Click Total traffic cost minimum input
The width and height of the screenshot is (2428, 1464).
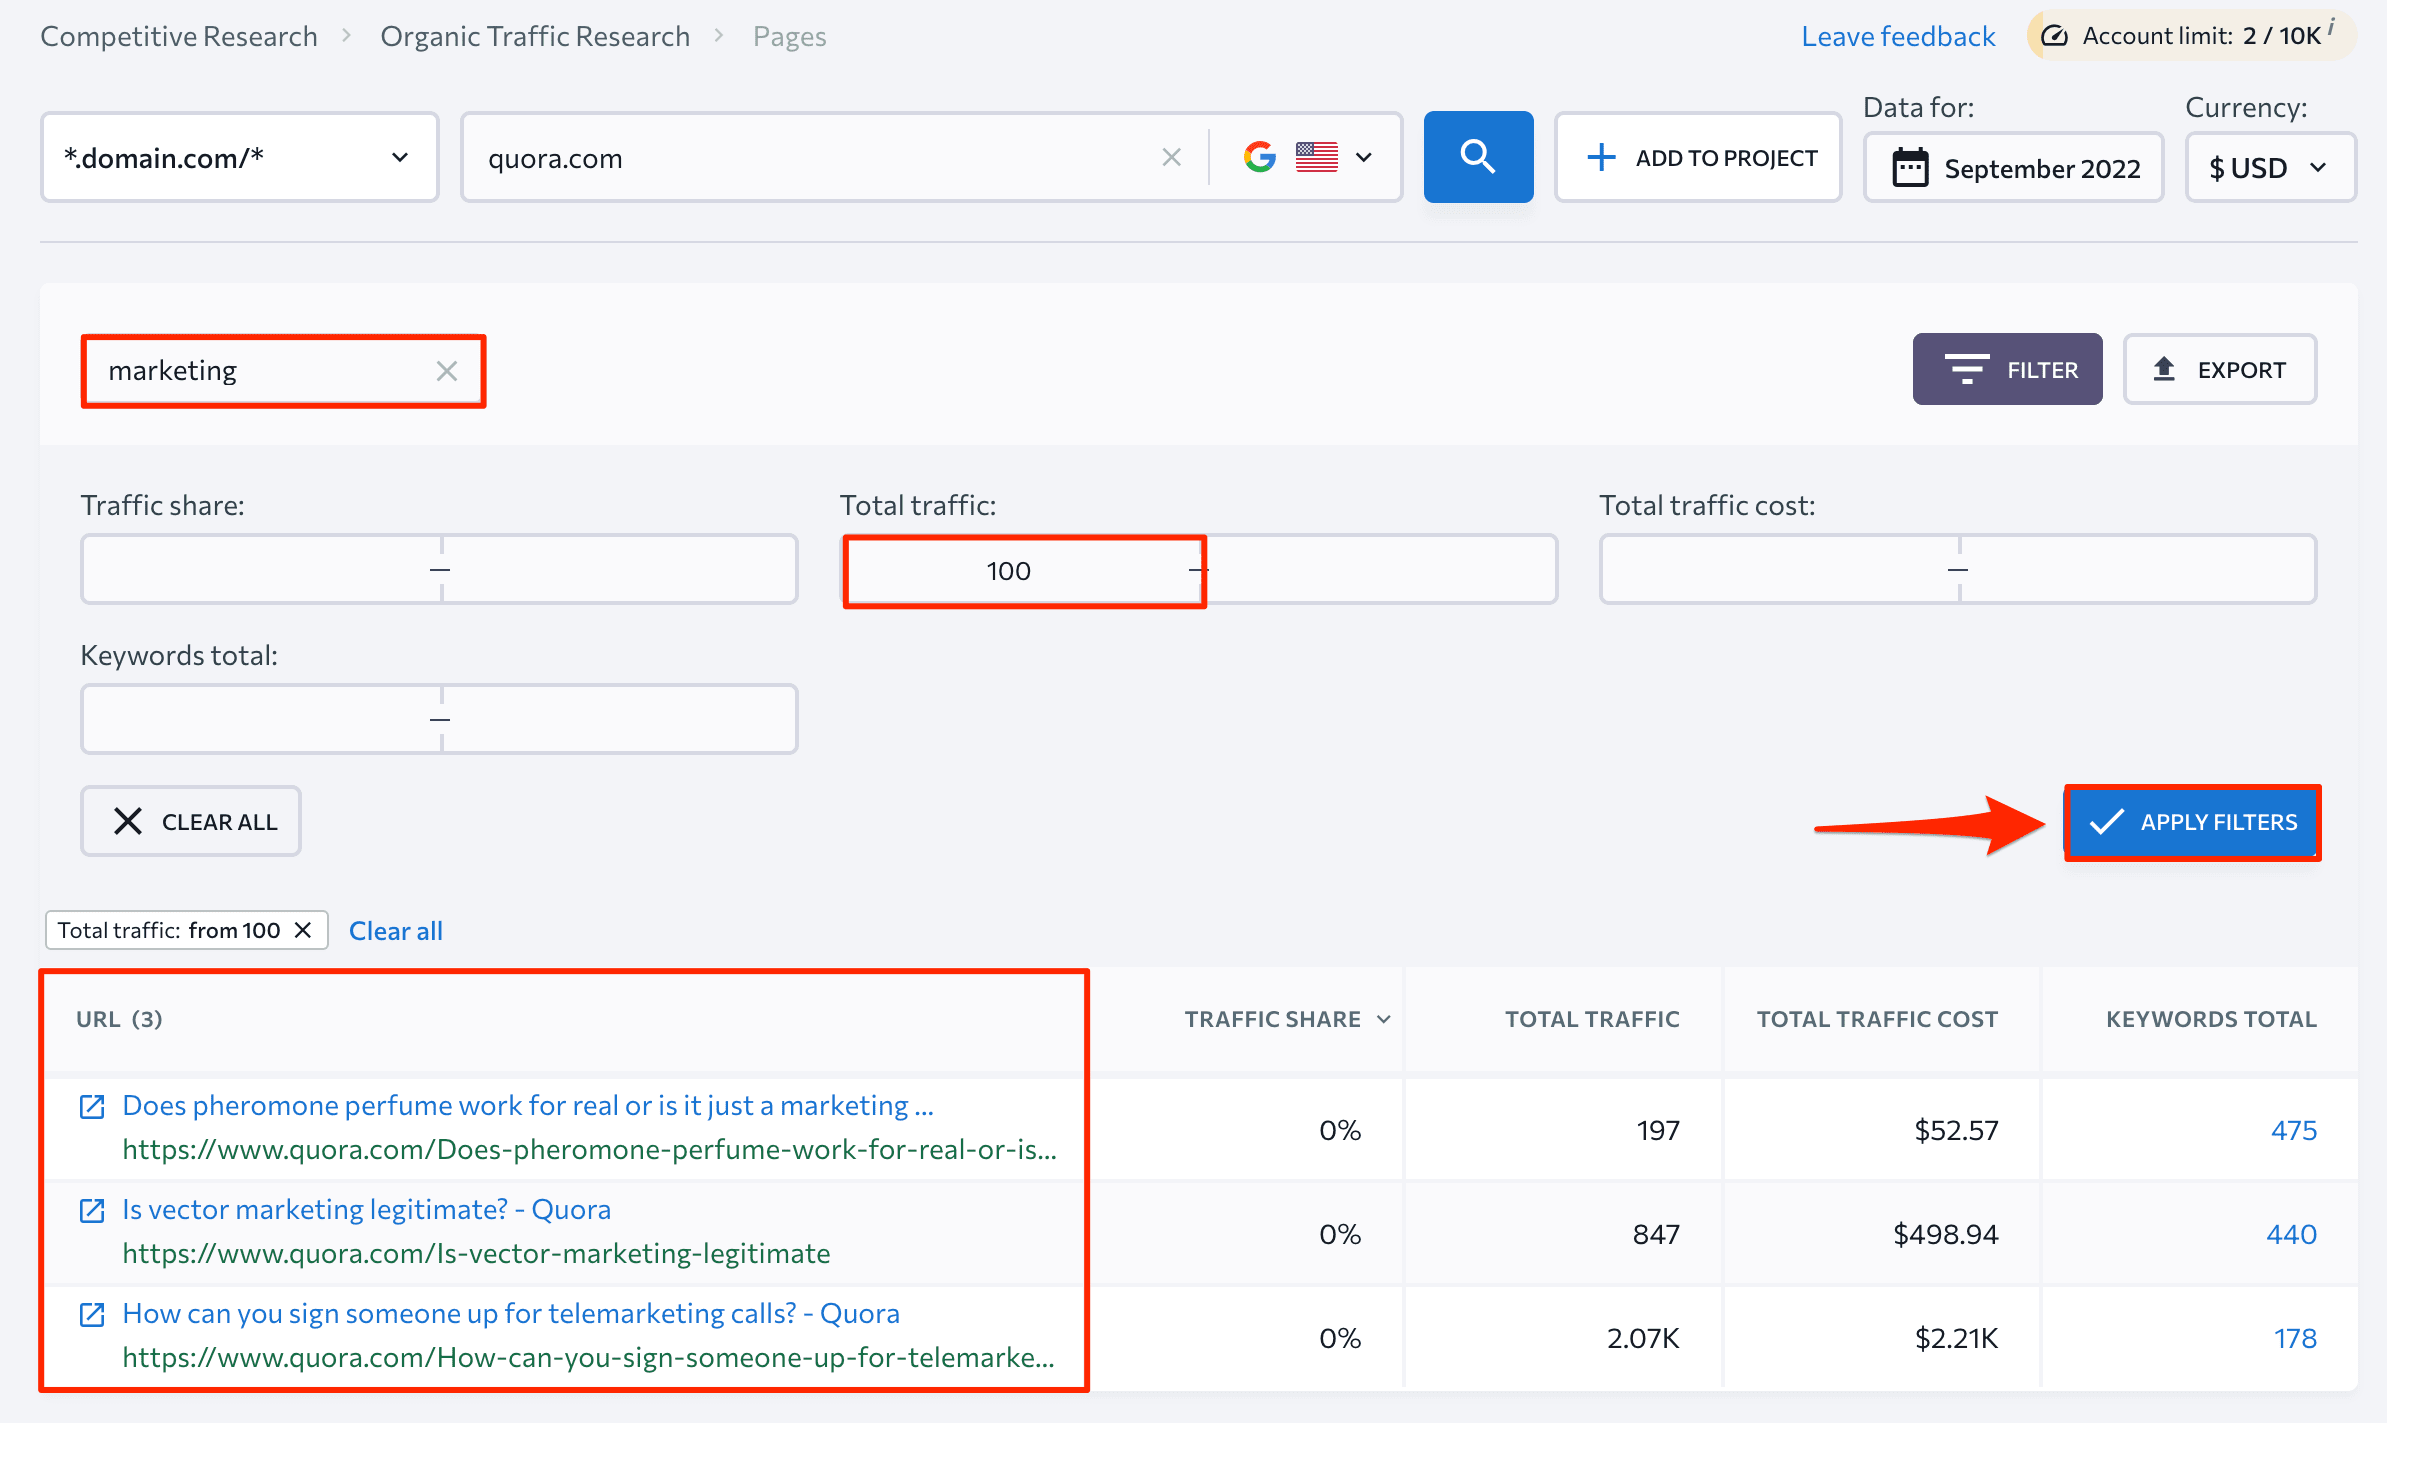pos(1780,569)
